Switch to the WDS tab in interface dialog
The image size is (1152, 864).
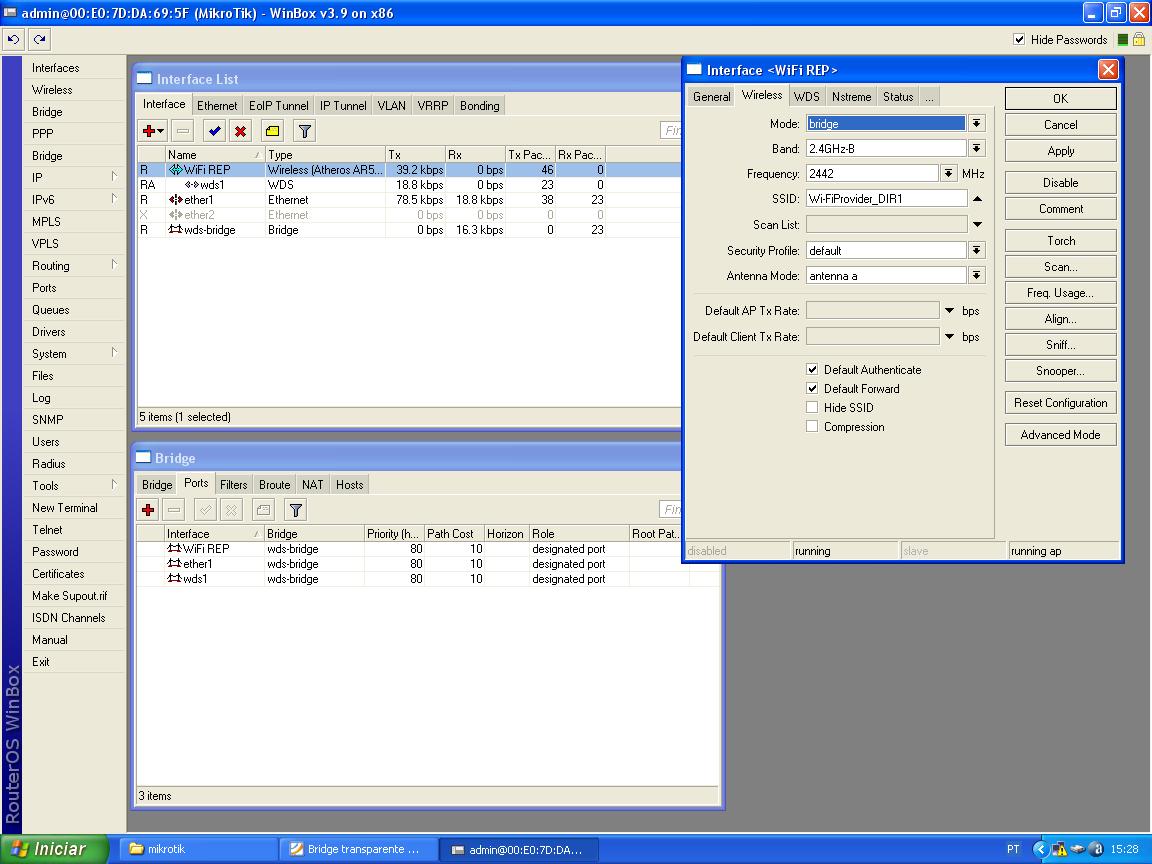(806, 96)
